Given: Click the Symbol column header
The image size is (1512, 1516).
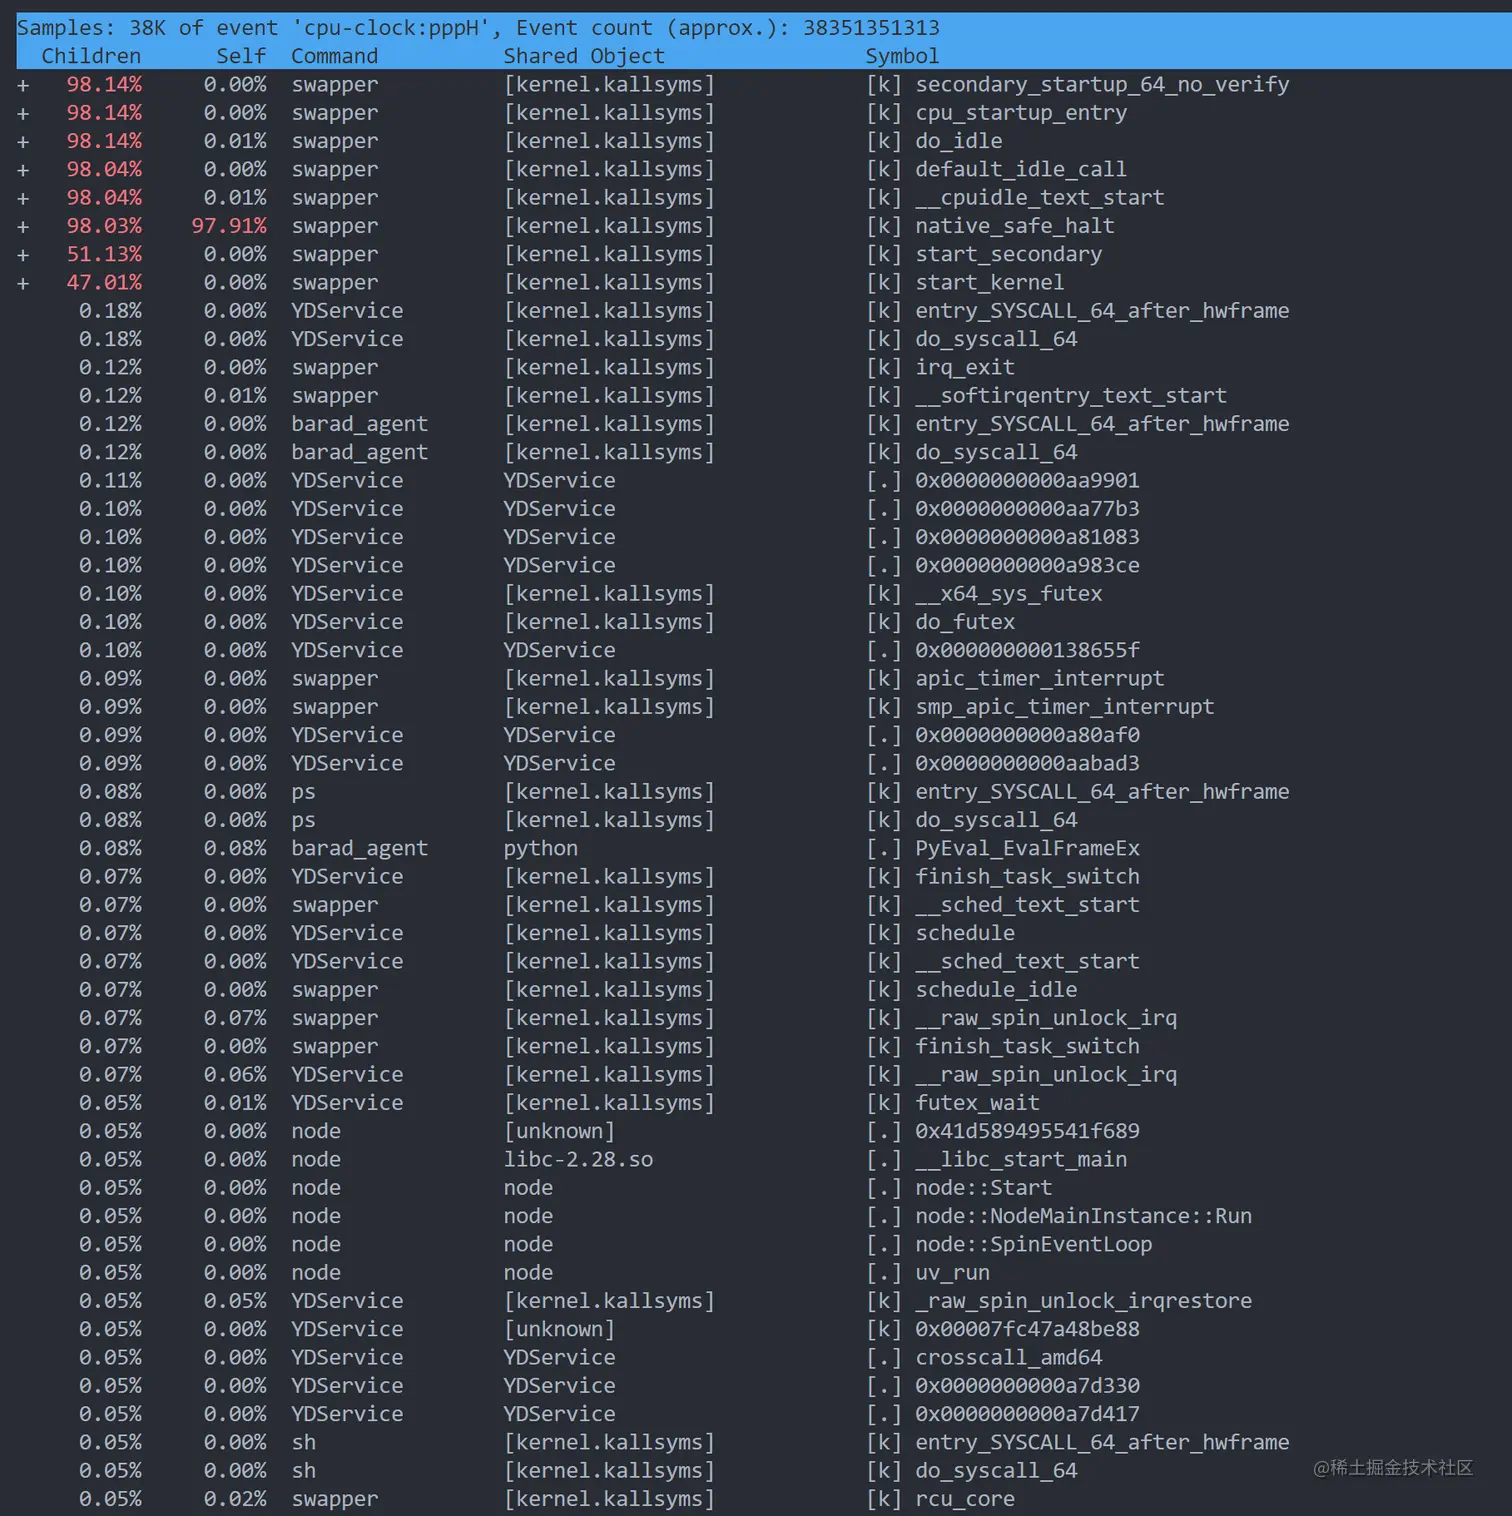Looking at the screenshot, I should coord(902,56).
